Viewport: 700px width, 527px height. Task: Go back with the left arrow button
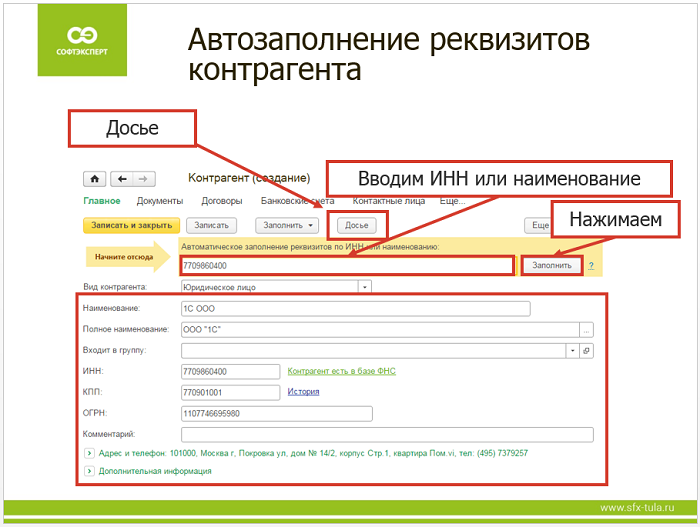pos(122,179)
